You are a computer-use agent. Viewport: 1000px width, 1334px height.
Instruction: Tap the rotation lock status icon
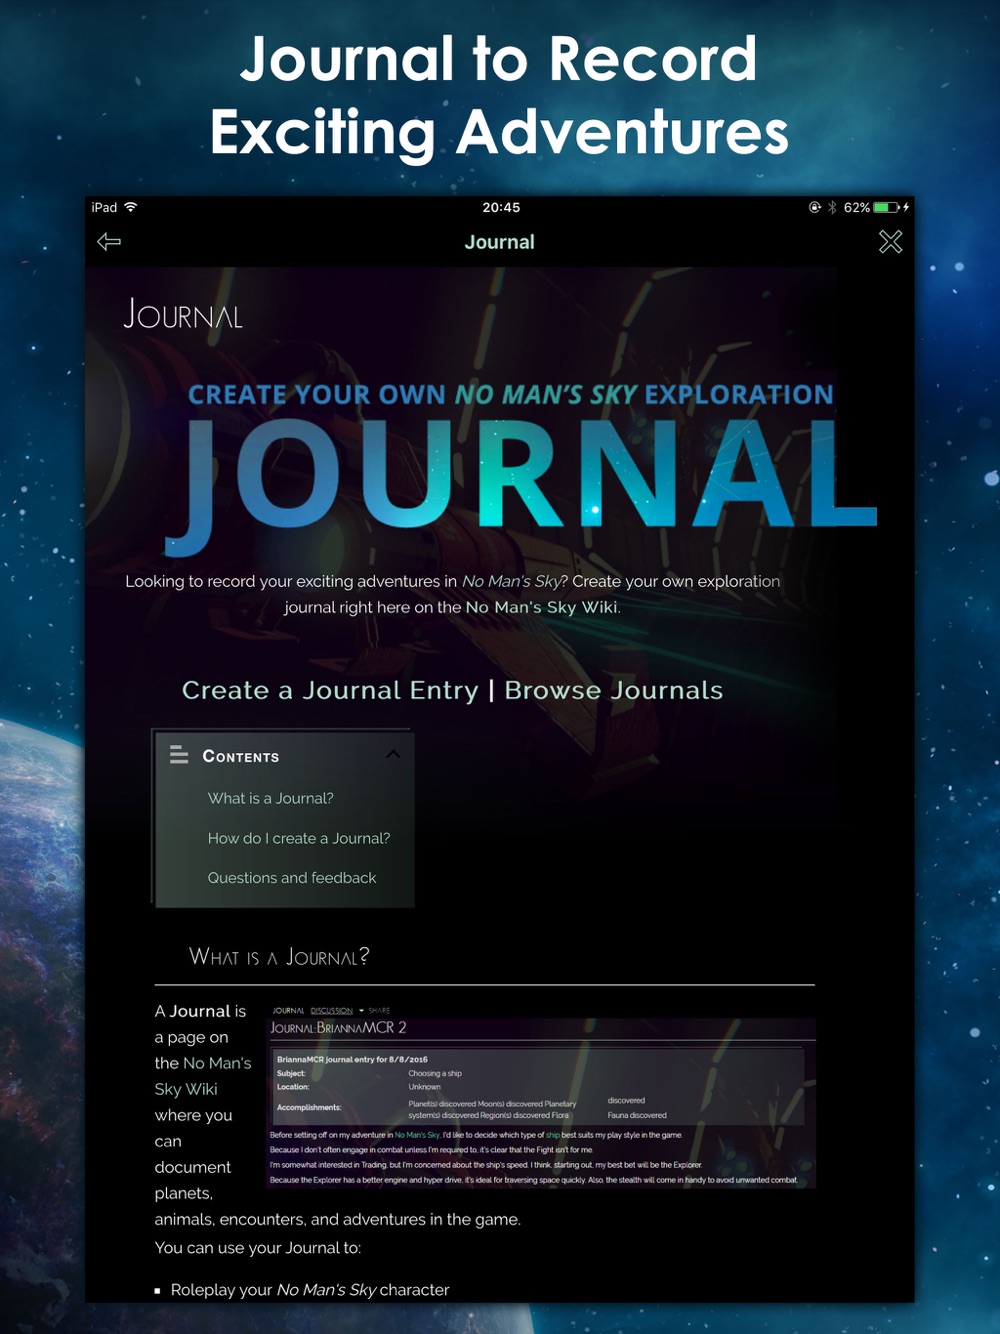pyautogui.click(x=815, y=207)
